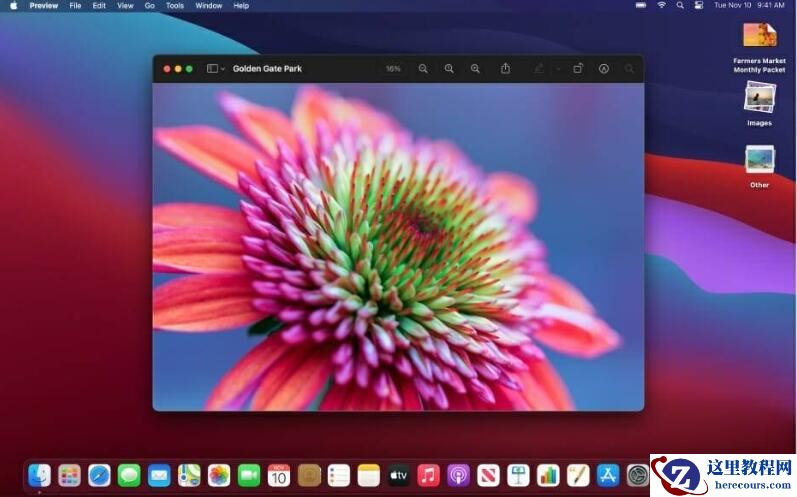797x497 pixels.
Task: Open Reminders from the Dock
Action: (339, 476)
